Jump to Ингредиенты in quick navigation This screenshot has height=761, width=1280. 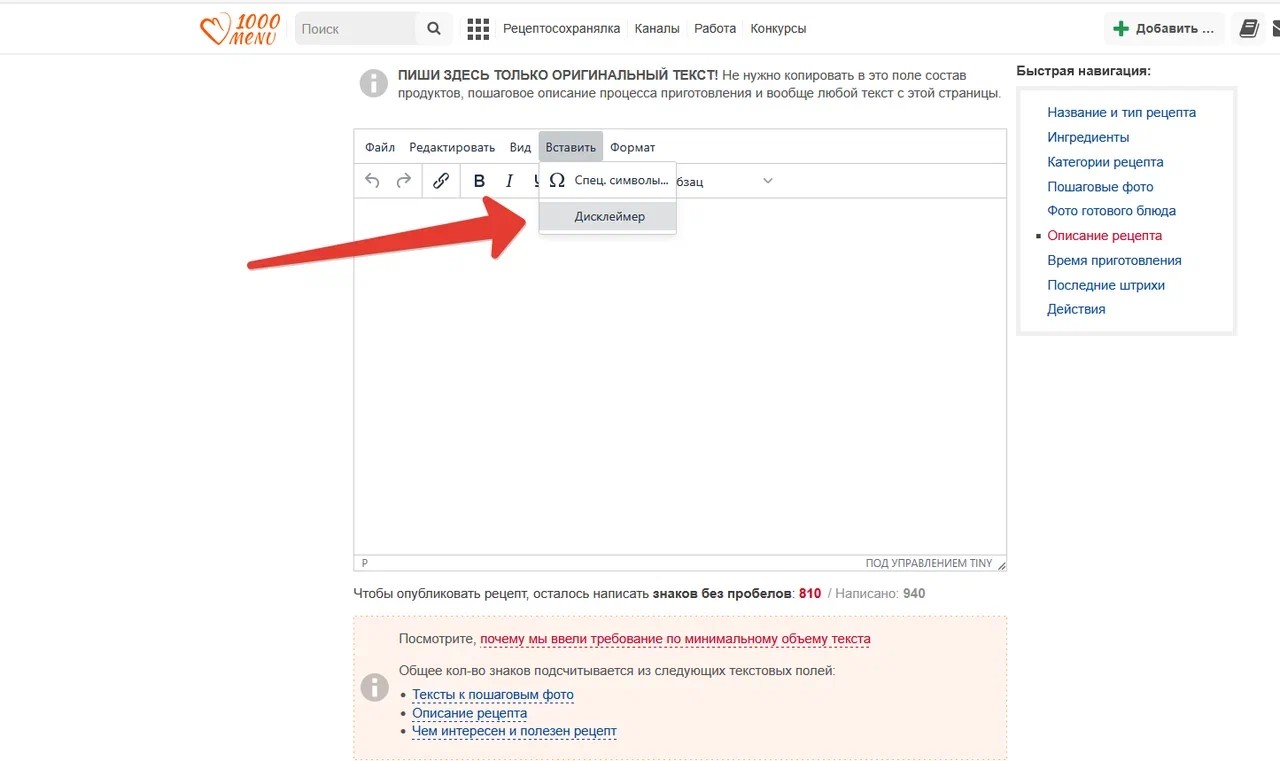click(x=1088, y=137)
